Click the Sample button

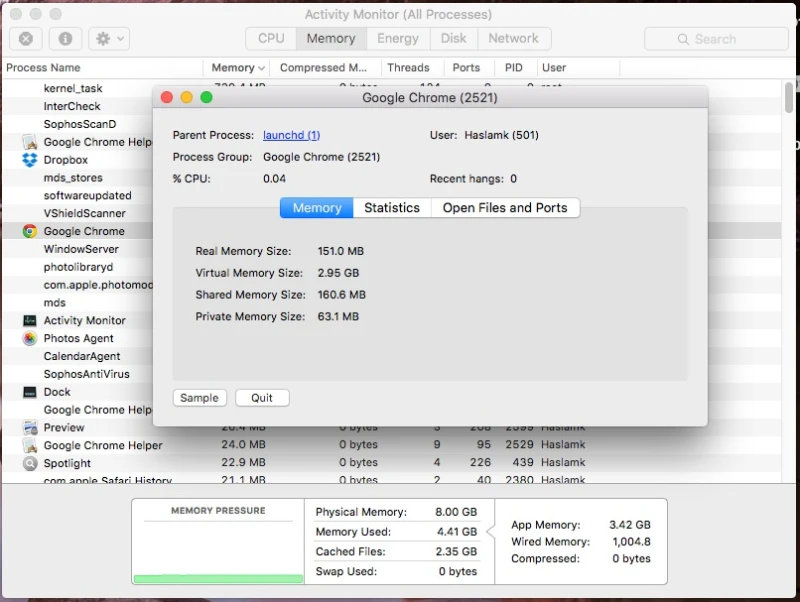coord(199,398)
